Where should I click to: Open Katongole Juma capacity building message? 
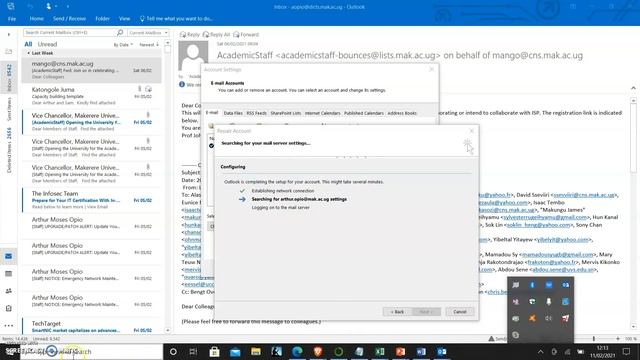point(91,96)
